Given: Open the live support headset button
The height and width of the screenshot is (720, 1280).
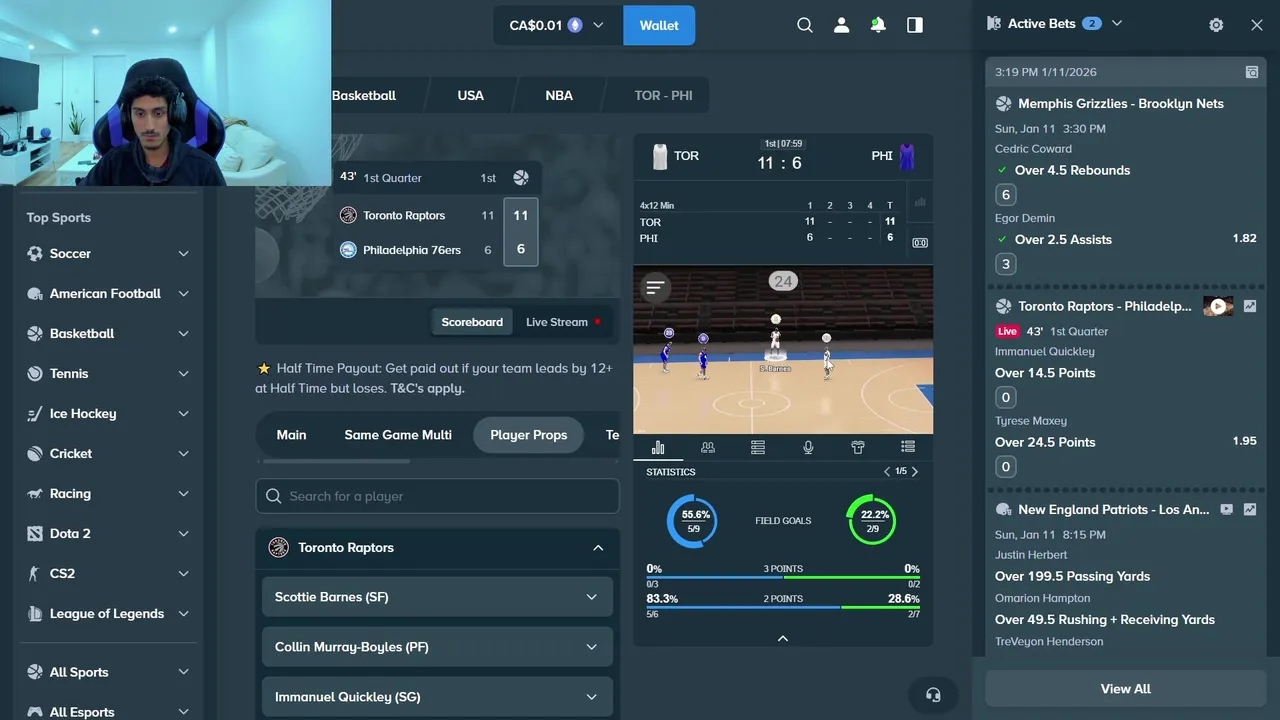Looking at the screenshot, I should click(x=933, y=695).
